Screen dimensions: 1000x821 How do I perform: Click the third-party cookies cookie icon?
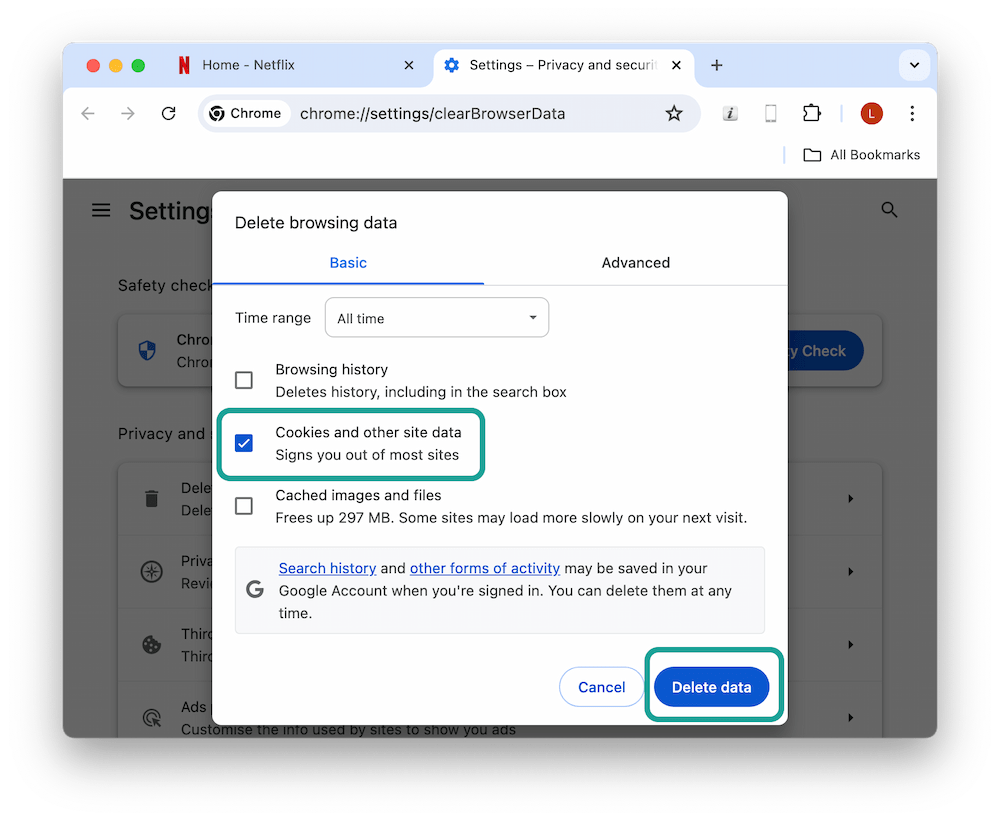151,644
